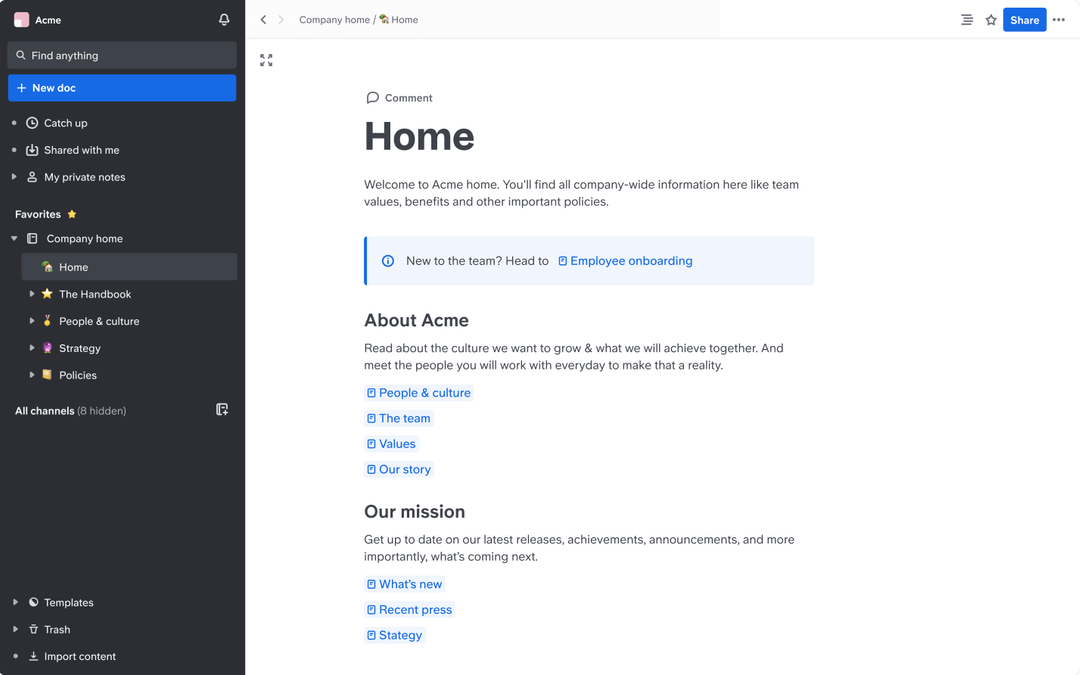This screenshot has width=1080, height=675.
Task: Expand The Handbook section
Action: pyautogui.click(x=32, y=294)
